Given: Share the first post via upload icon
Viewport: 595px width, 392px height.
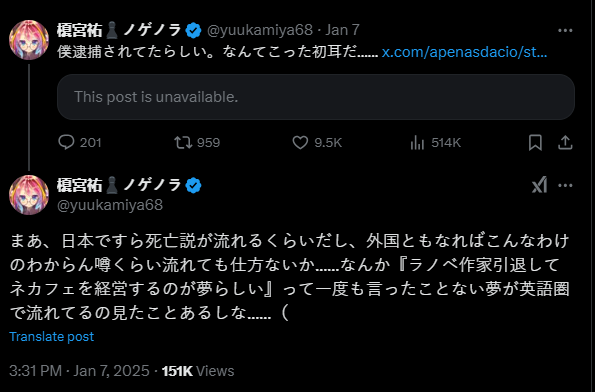Looking at the screenshot, I should (565, 143).
